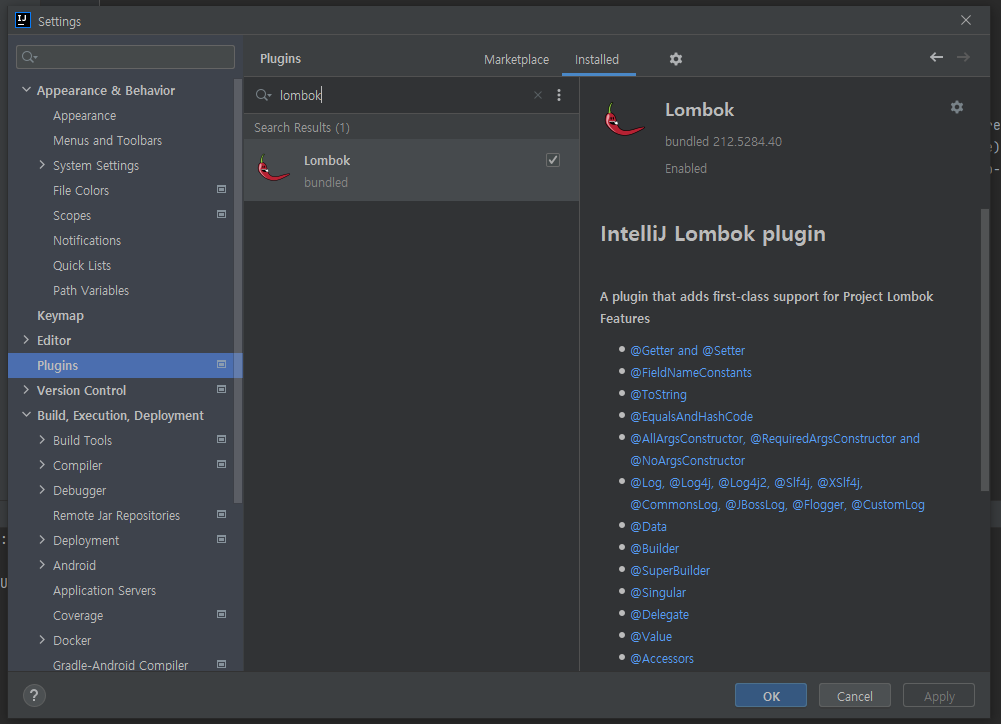
Task: Click the Apply button
Action: coord(938,696)
